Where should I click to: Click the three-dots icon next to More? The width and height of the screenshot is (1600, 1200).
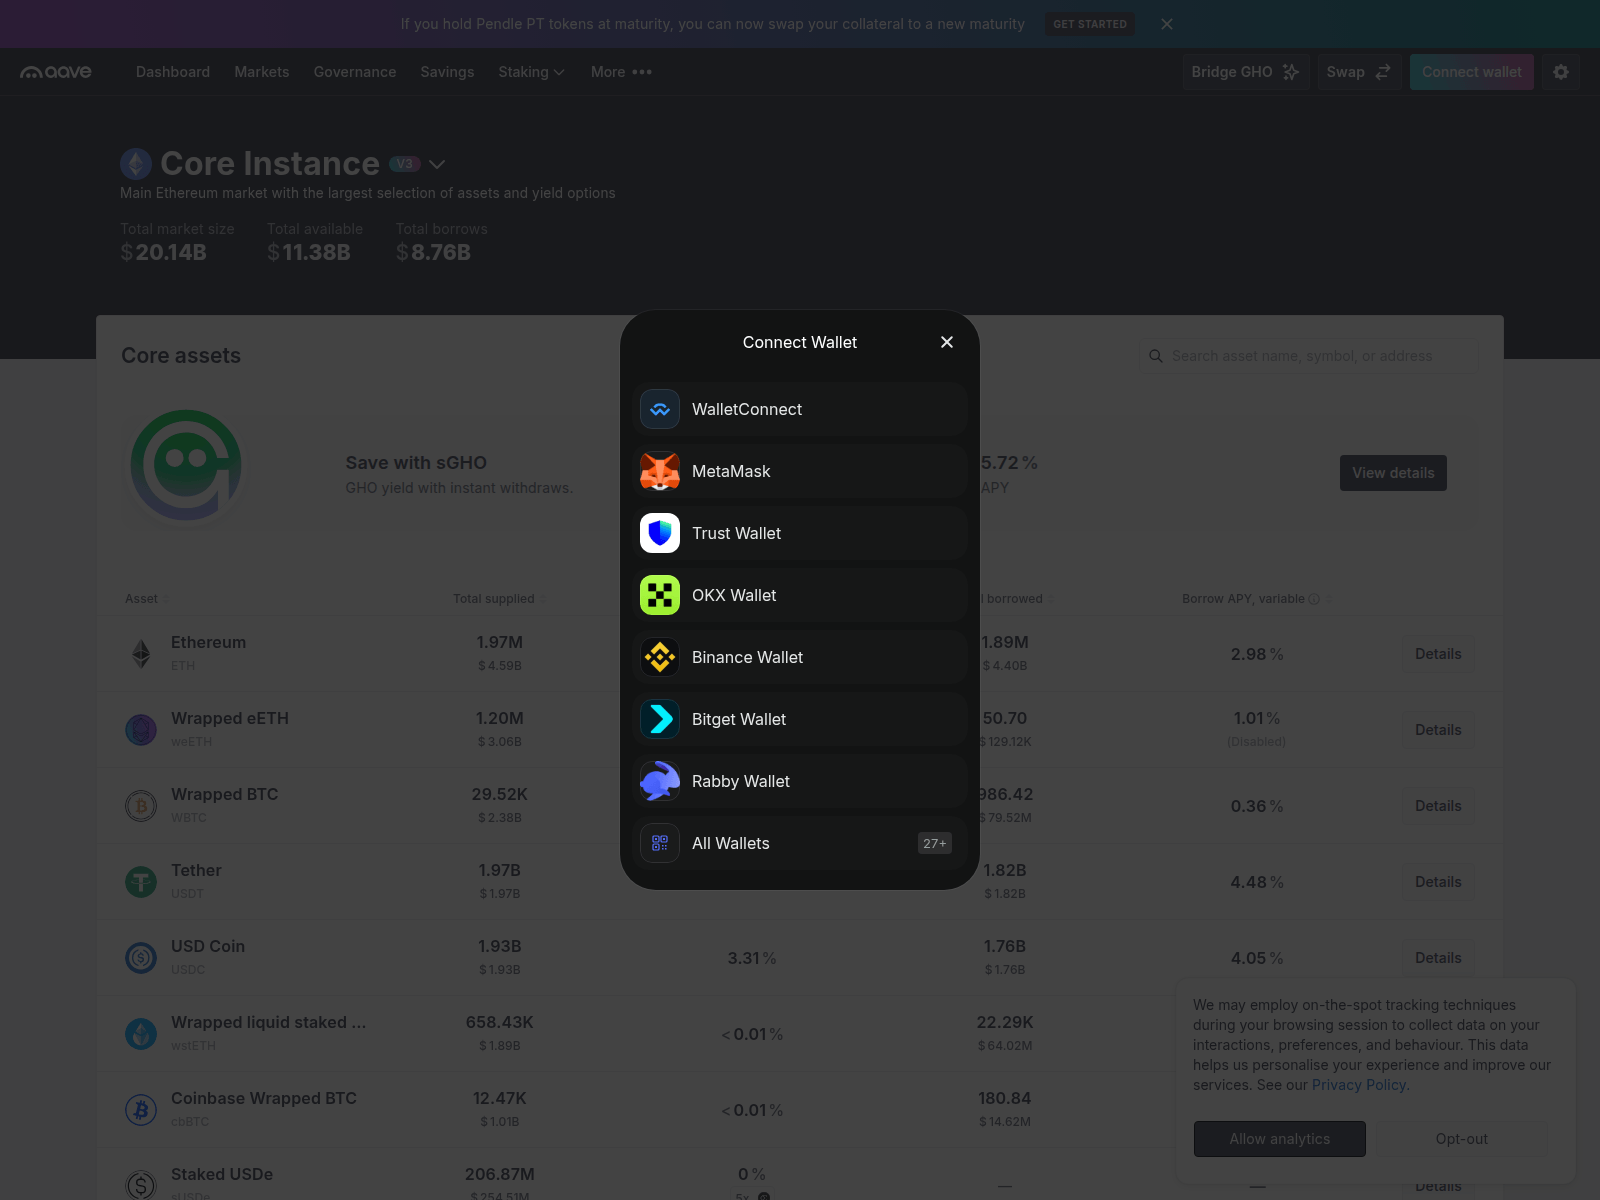(x=642, y=72)
